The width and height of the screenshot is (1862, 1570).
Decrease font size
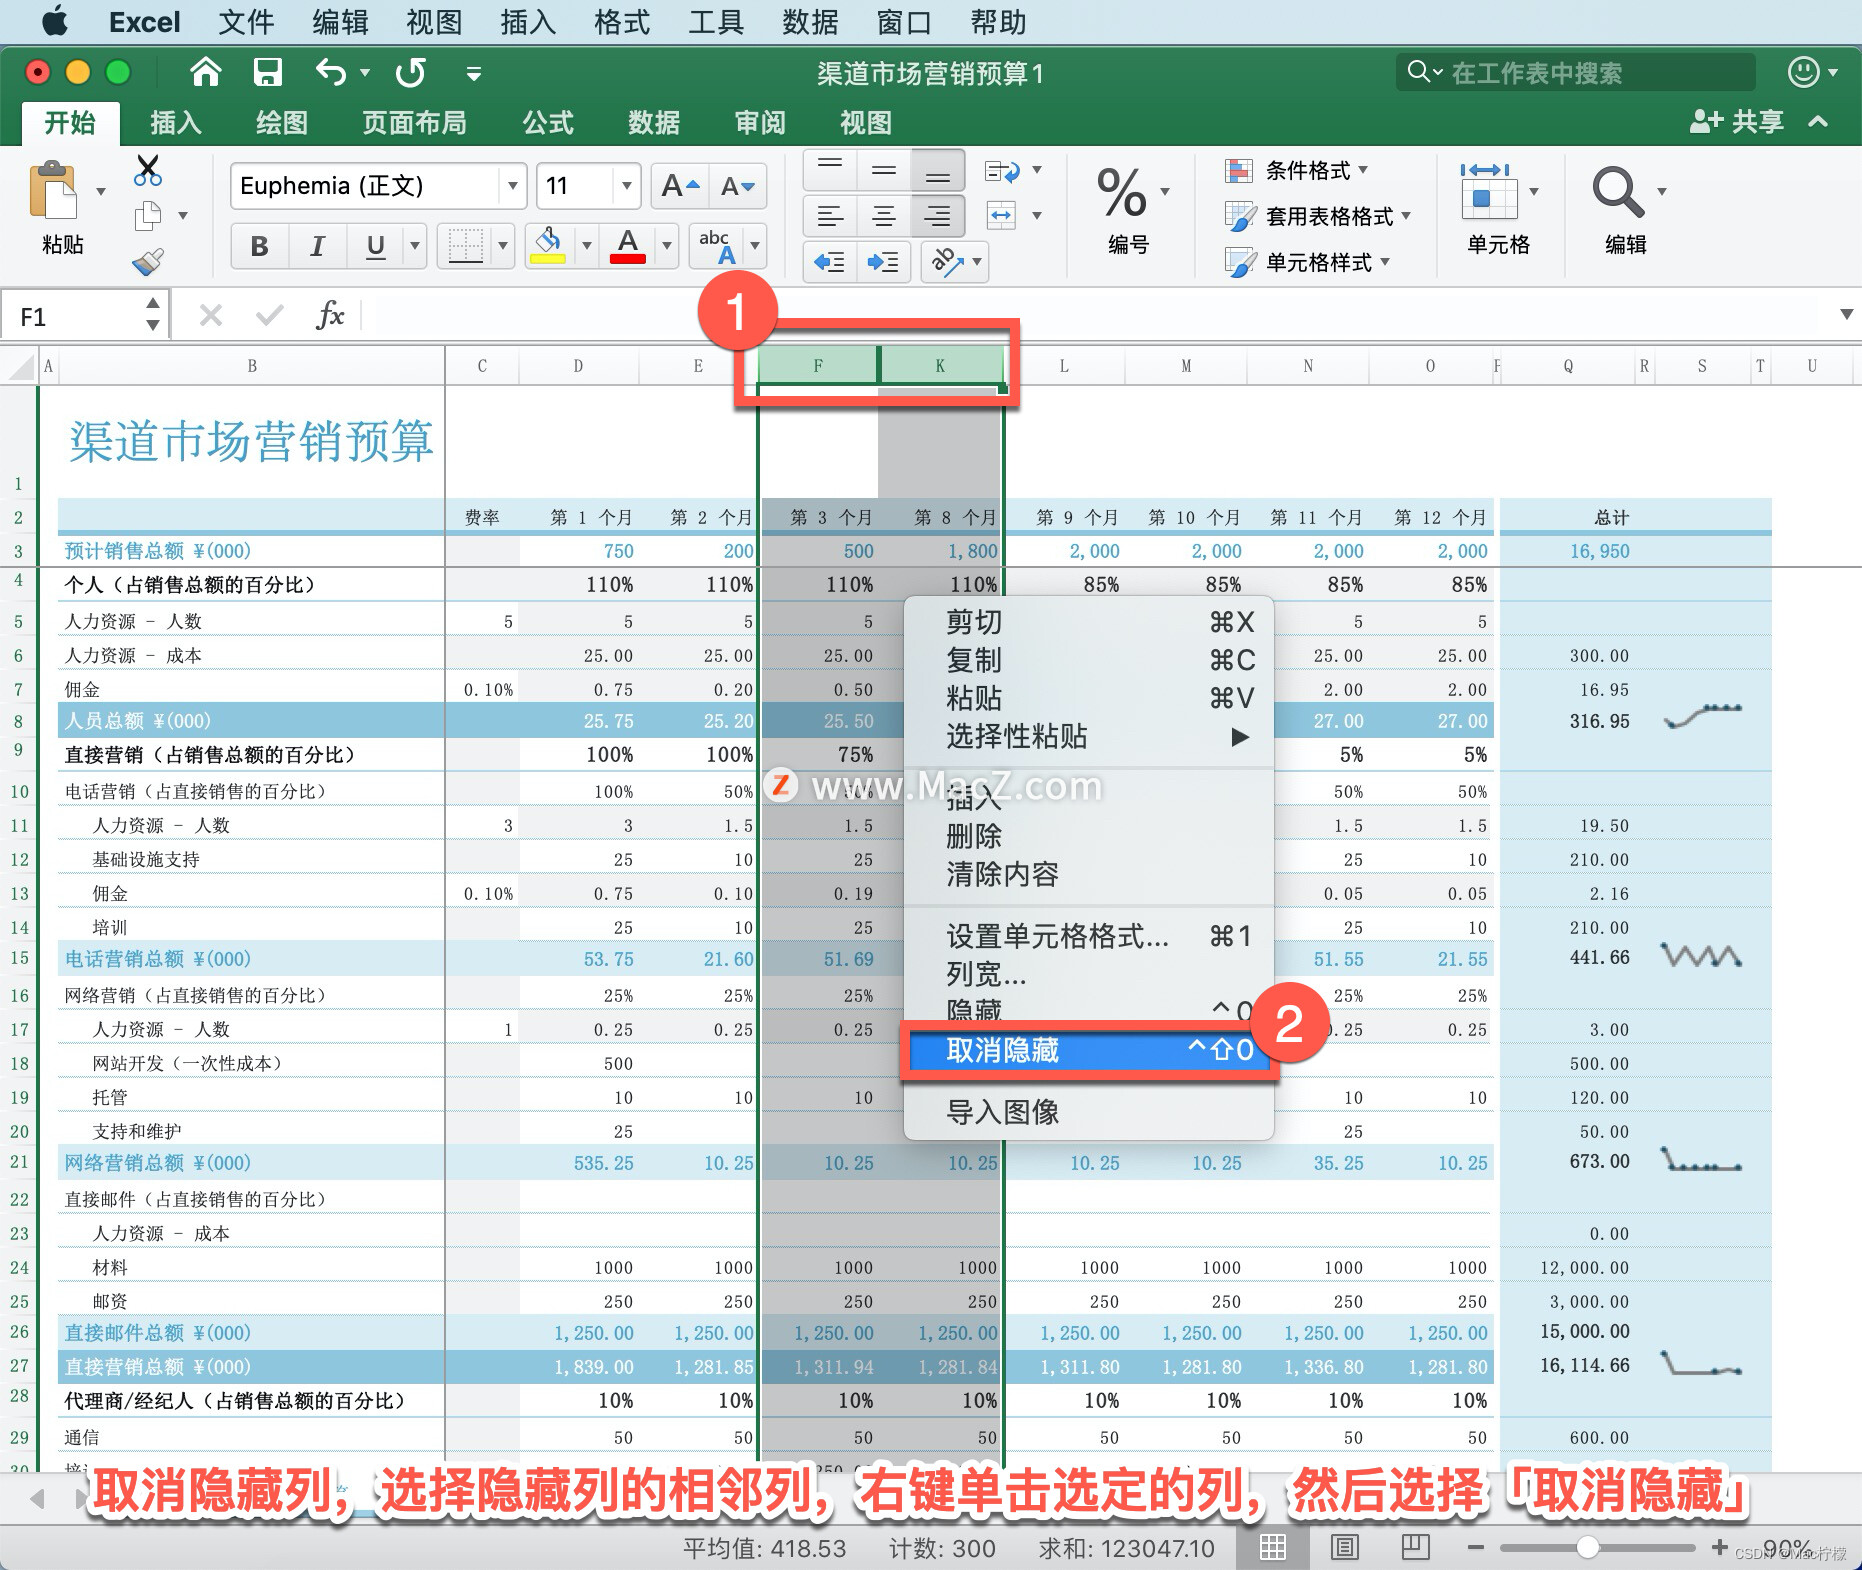click(738, 186)
